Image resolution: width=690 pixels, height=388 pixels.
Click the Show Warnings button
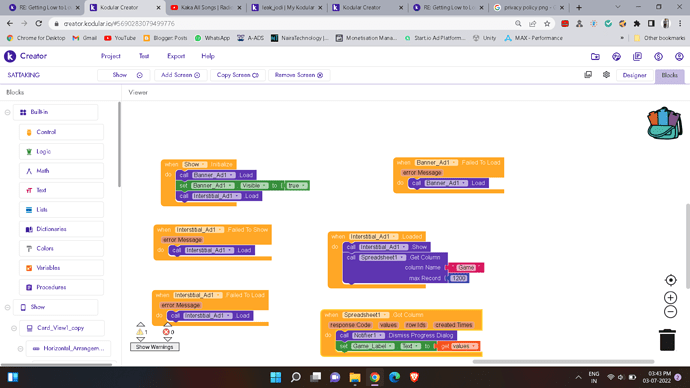pos(154,347)
